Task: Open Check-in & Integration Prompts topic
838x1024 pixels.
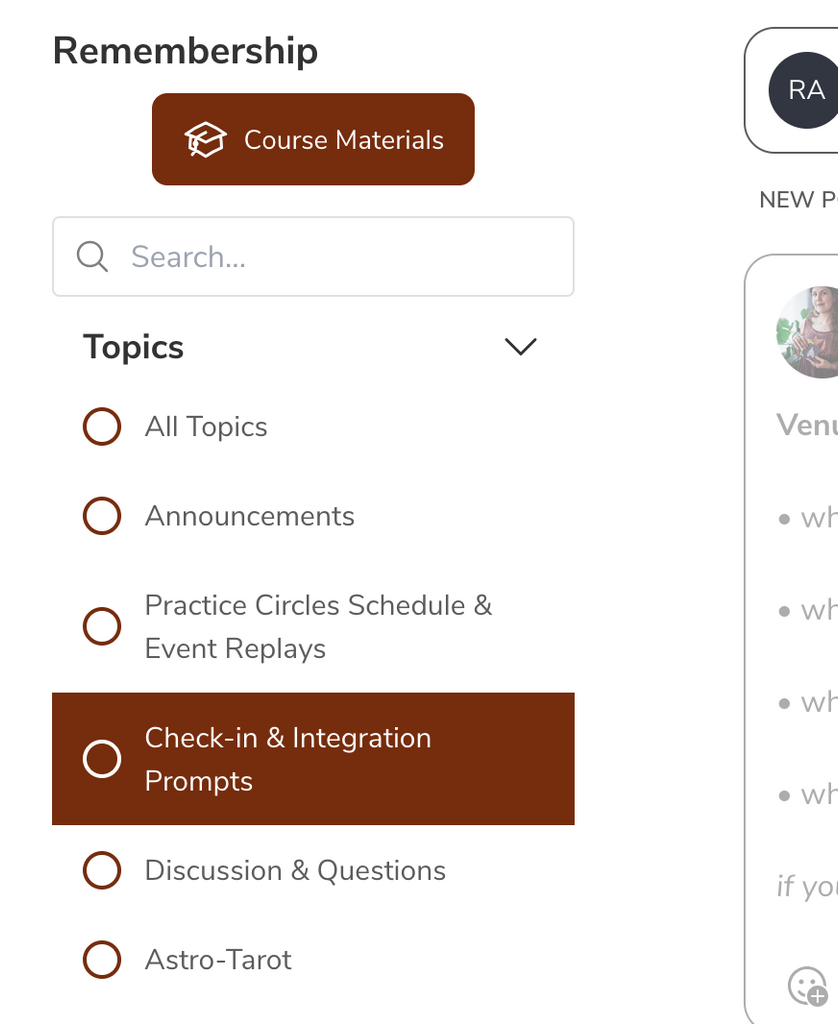Action: point(288,759)
